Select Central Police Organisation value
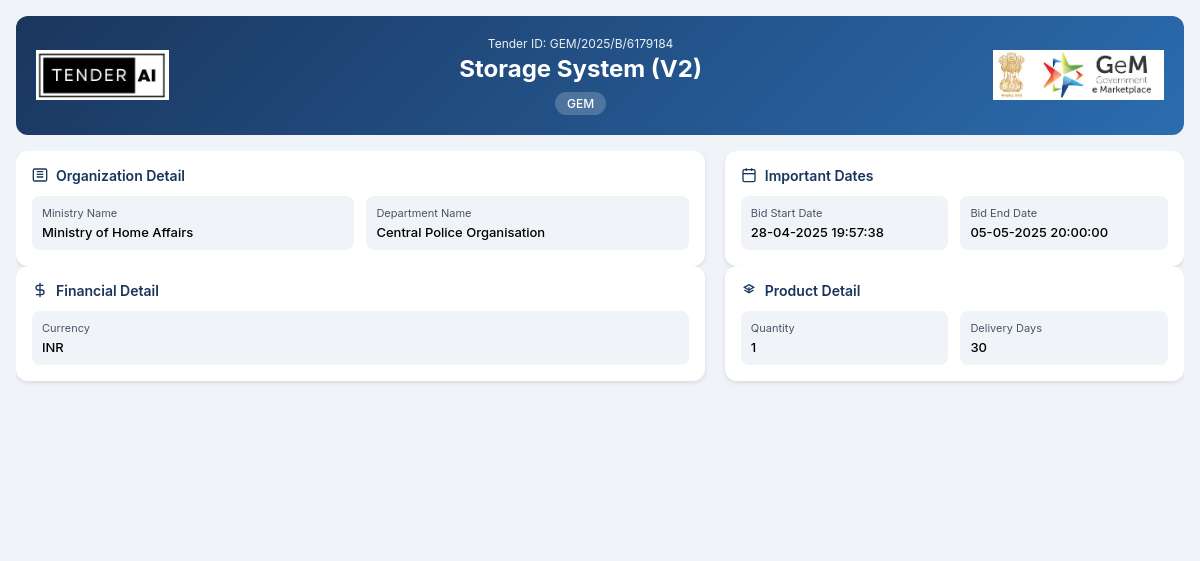This screenshot has width=1200, height=561. 461,233
